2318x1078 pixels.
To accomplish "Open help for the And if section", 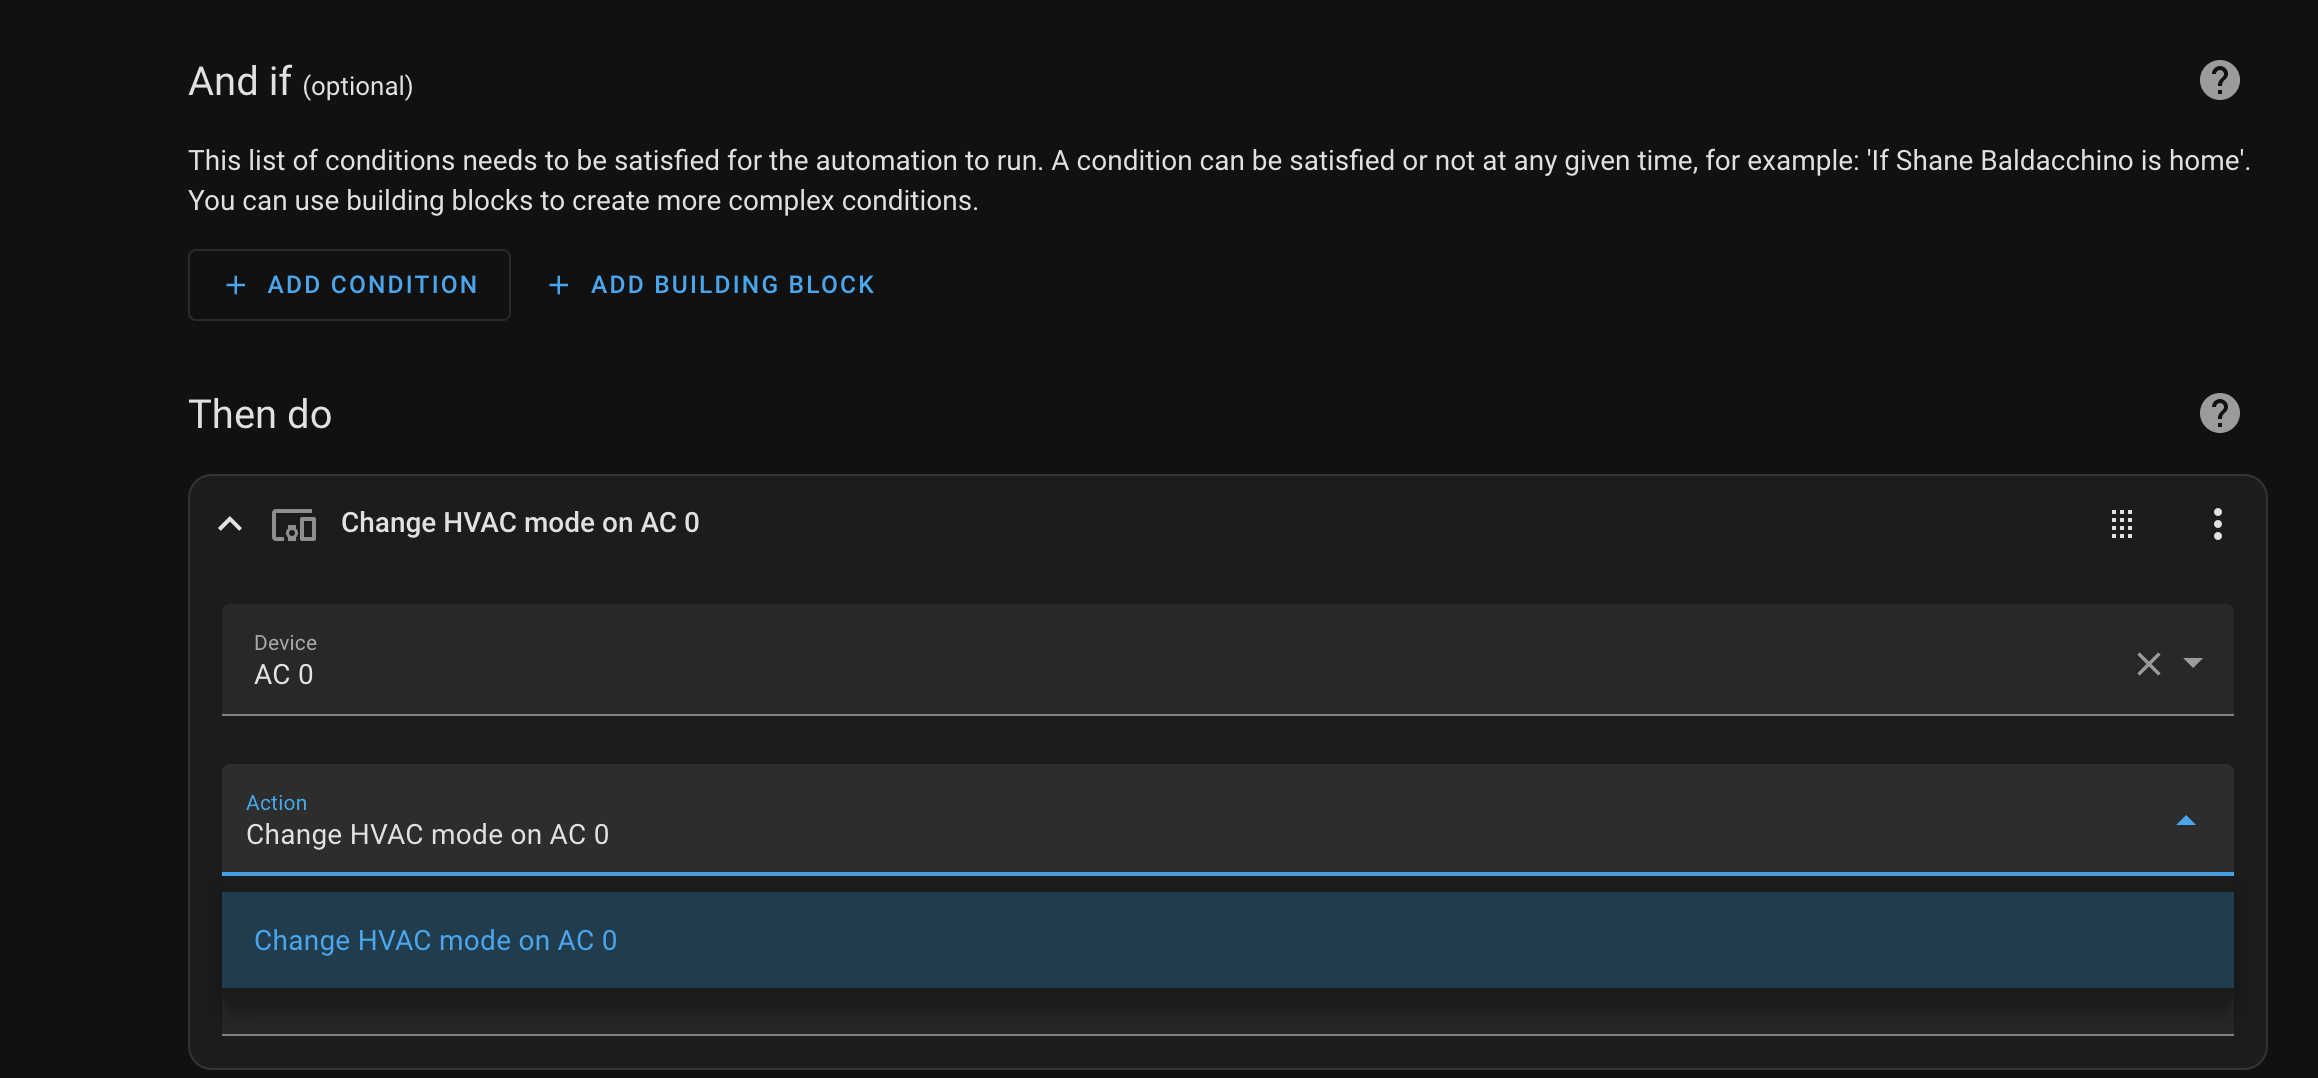I will click(2219, 81).
